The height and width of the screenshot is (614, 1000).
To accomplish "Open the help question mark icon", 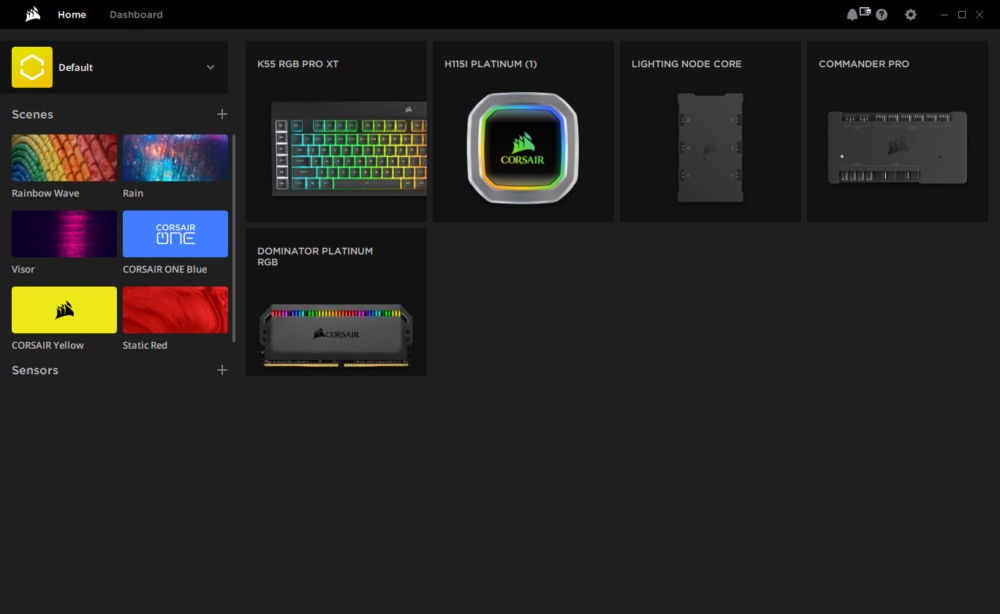I will [881, 15].
